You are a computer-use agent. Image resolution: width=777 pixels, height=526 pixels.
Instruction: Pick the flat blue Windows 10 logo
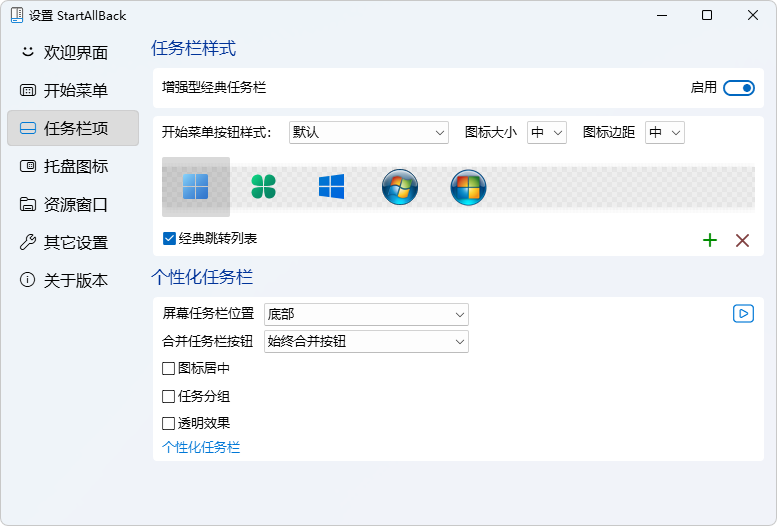[332, 186]
